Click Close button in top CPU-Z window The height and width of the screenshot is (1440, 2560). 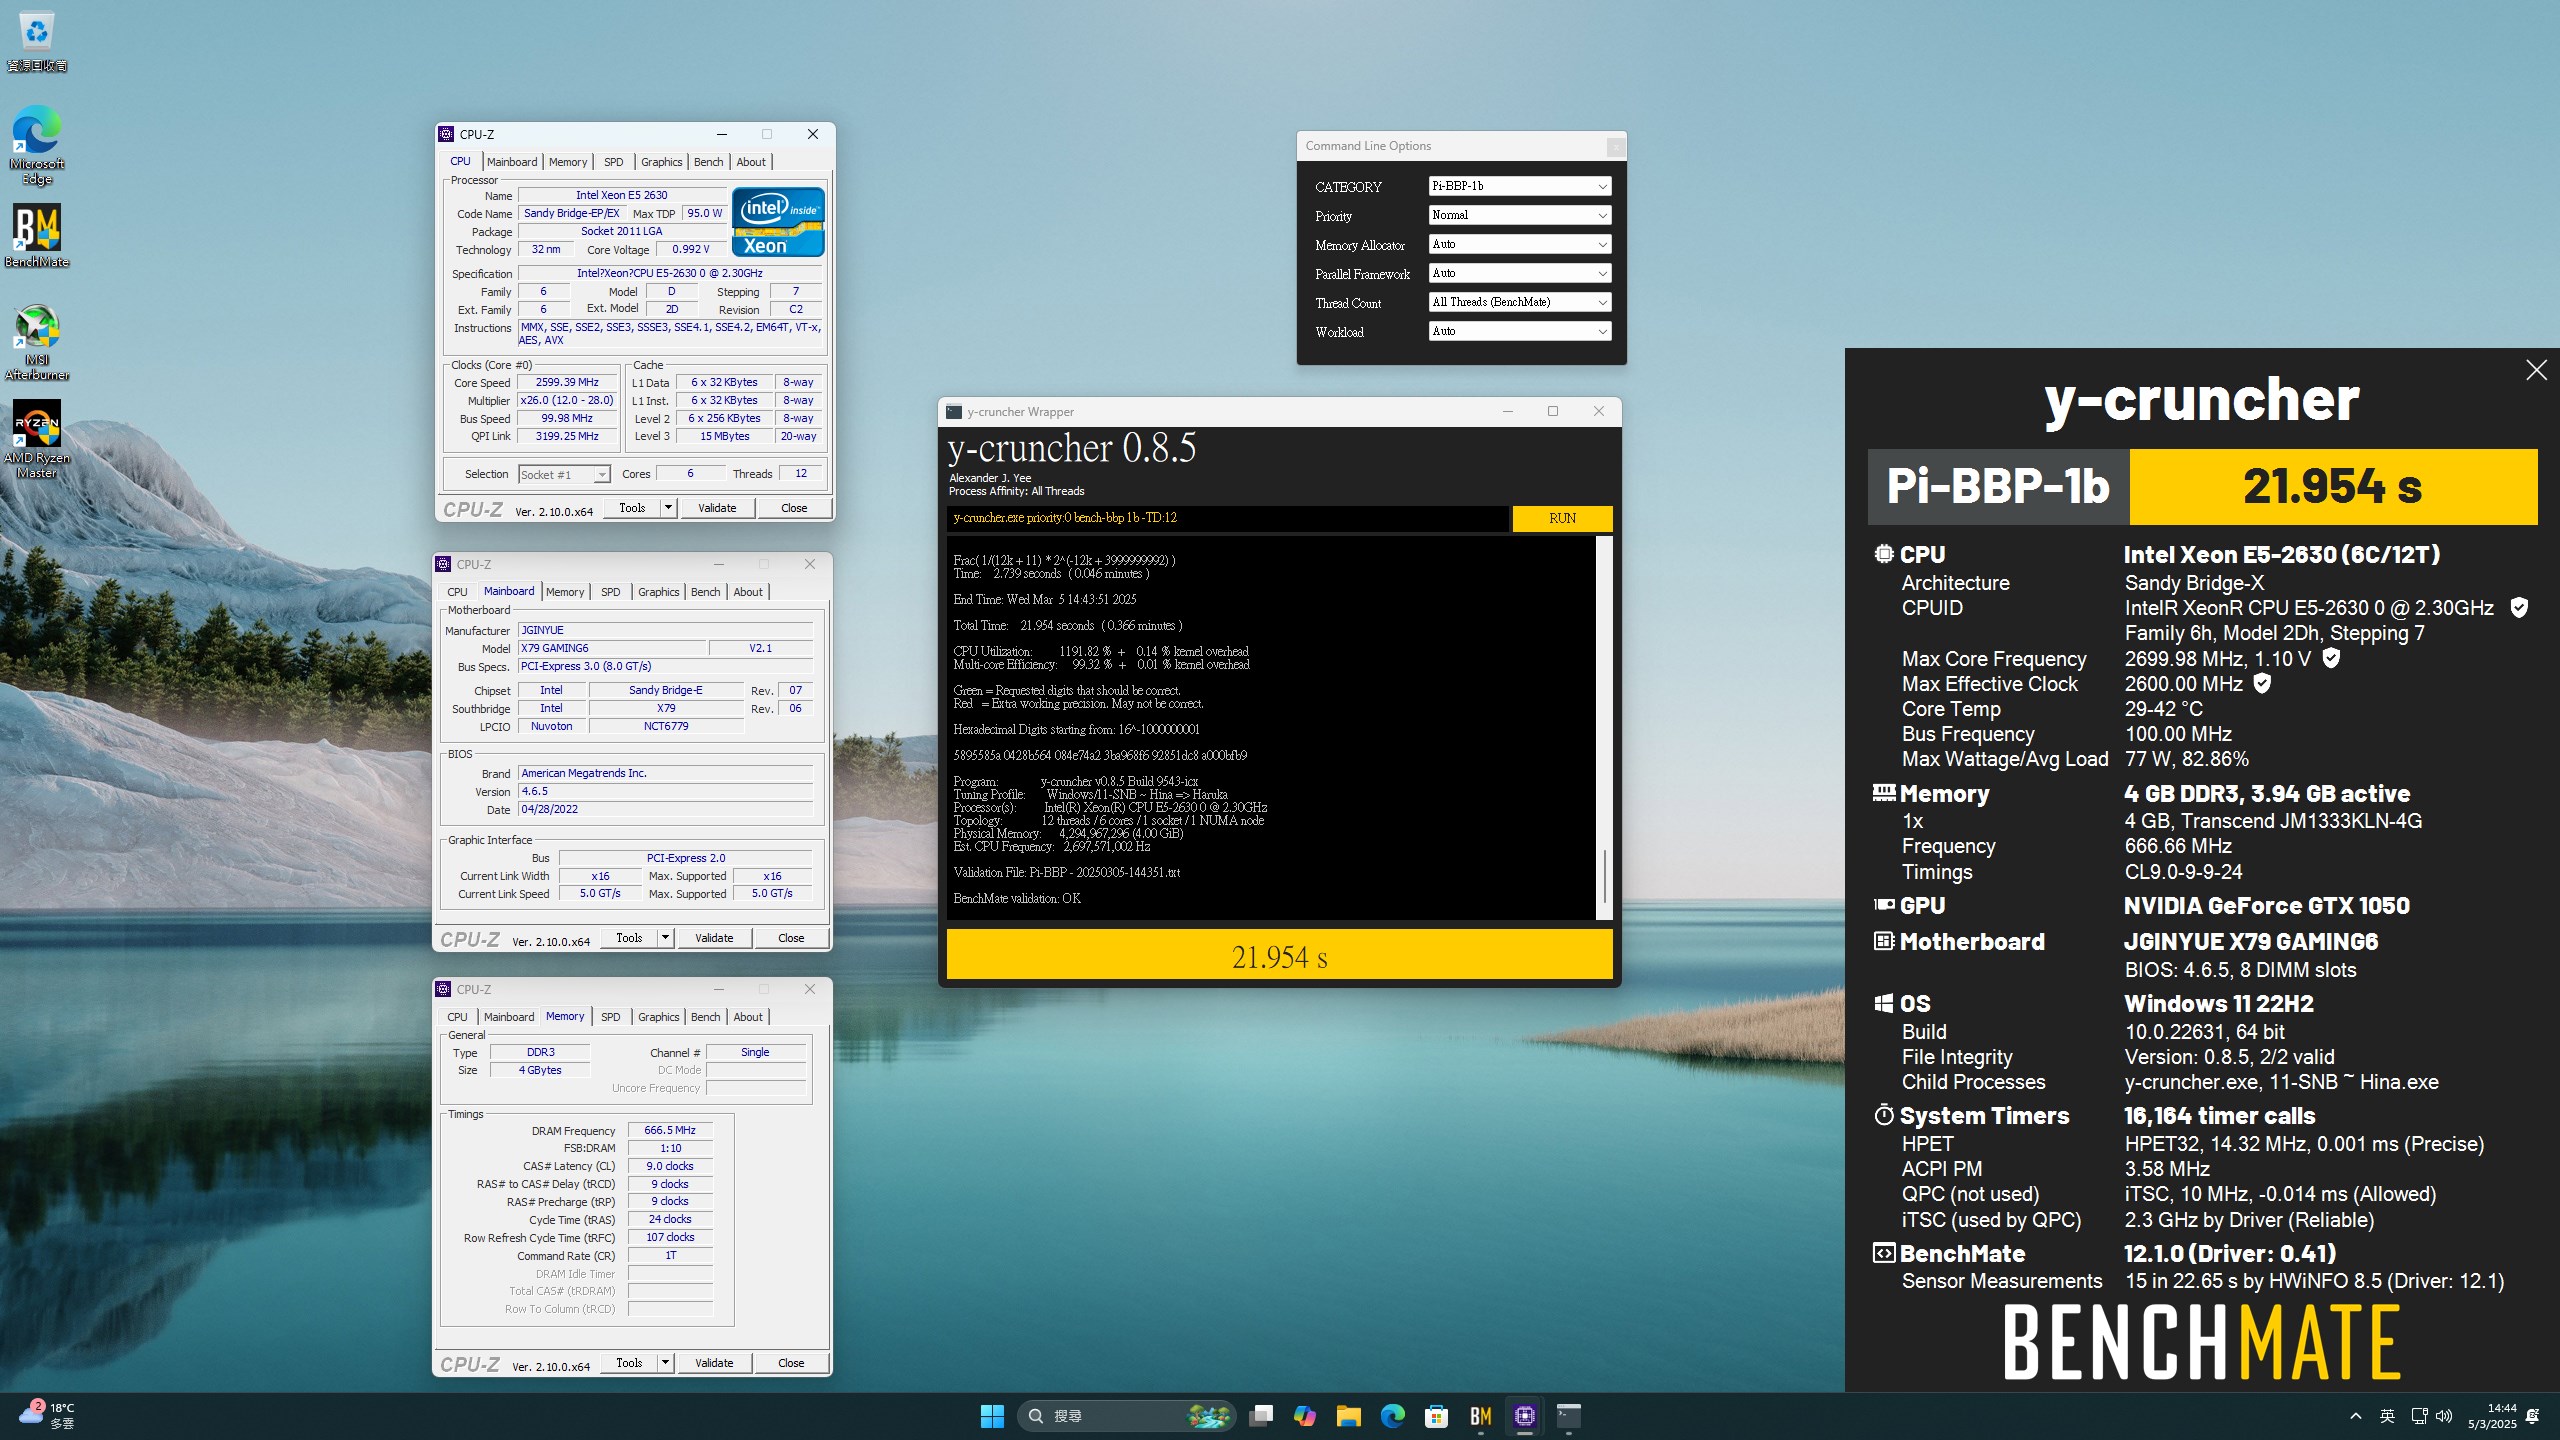(x=794, y=508)
